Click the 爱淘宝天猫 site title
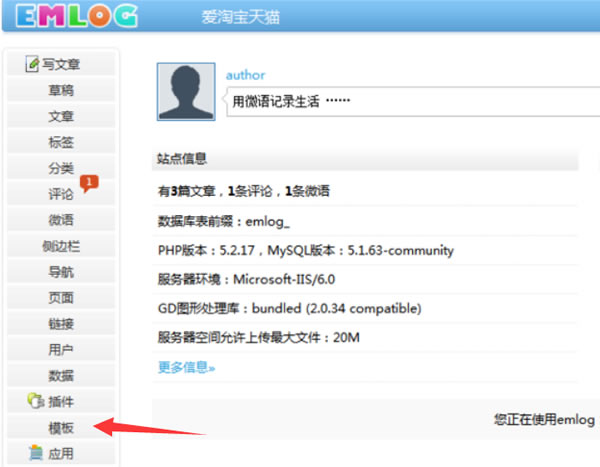Viewport: 600px width, 467px height. pyautogui.click(x=241, y=18)
